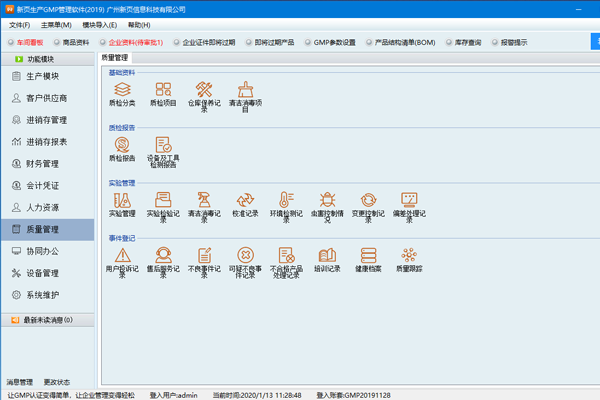
Task: Expand the 功能模块 panel header
Action: point(47,59)
